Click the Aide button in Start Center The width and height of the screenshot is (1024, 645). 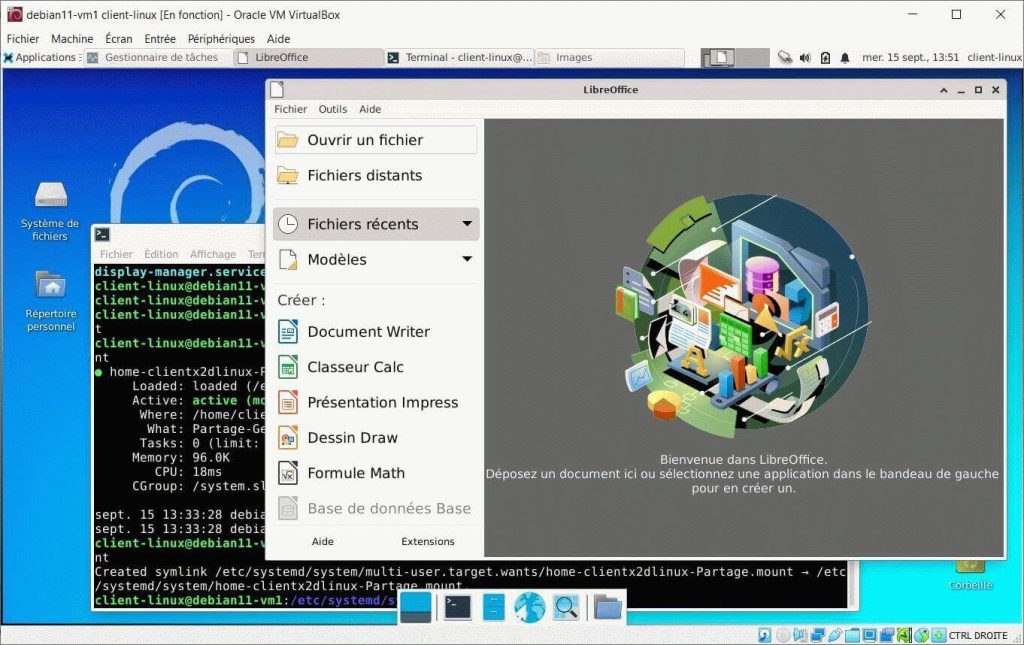pyautogui.click(x=323, y=541)
